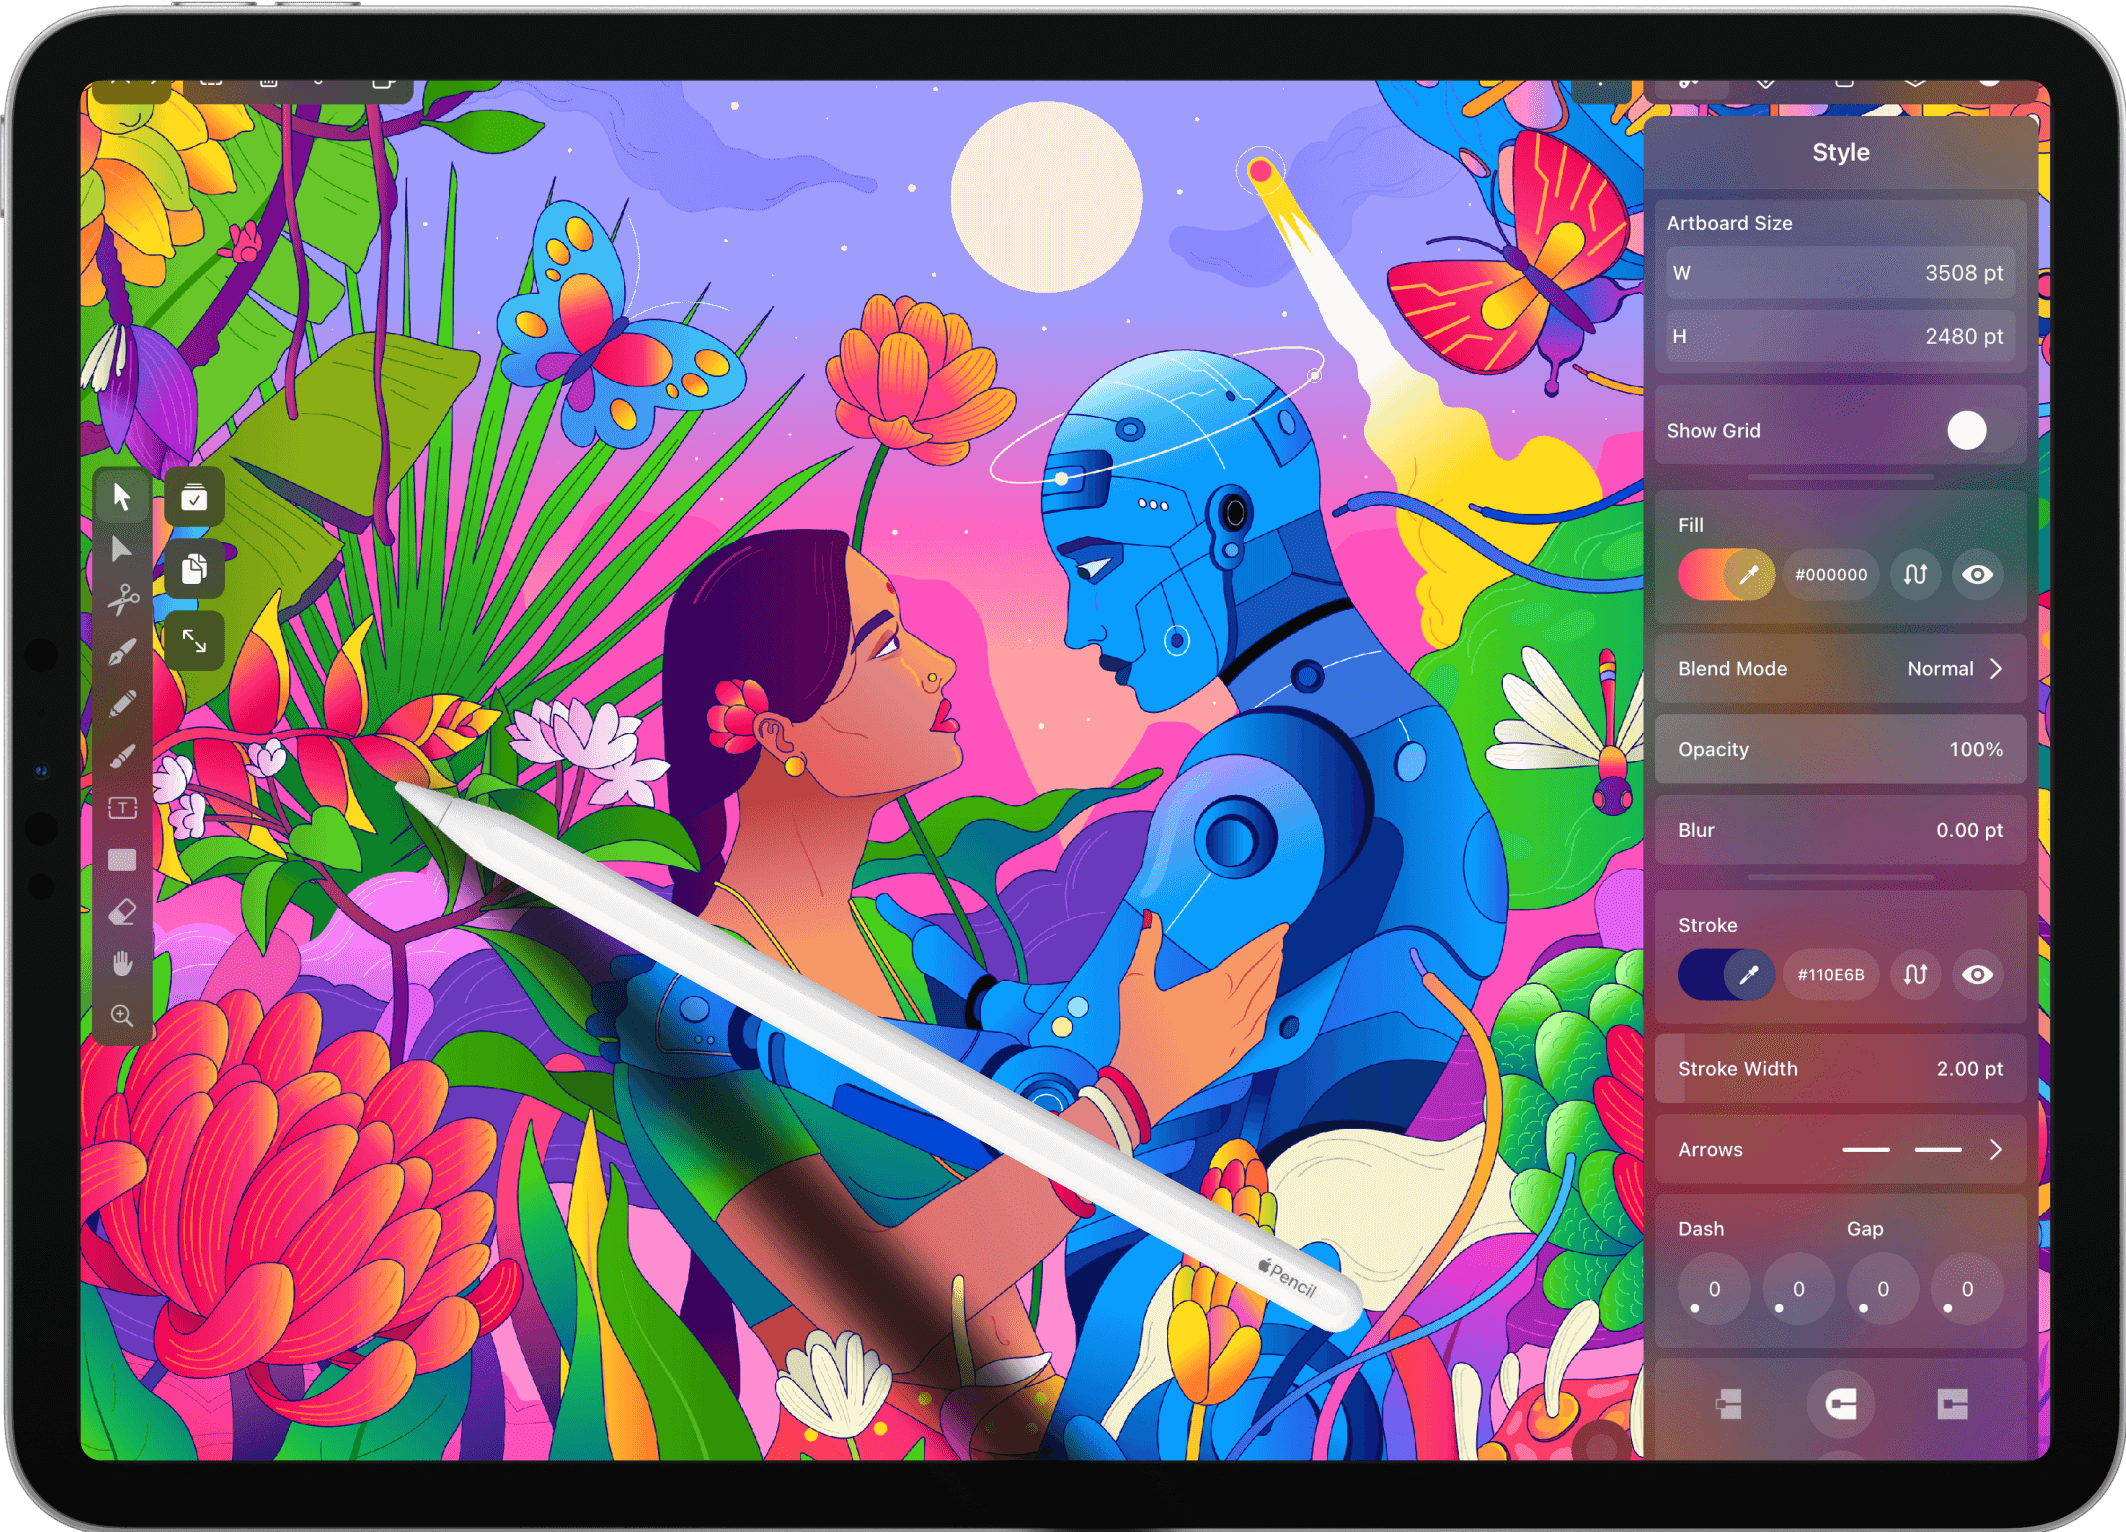Image resolution: width=2126 pixels, height=1532 pixels.
Task: Activate the Text tool
Action: (x=122, y=808)
